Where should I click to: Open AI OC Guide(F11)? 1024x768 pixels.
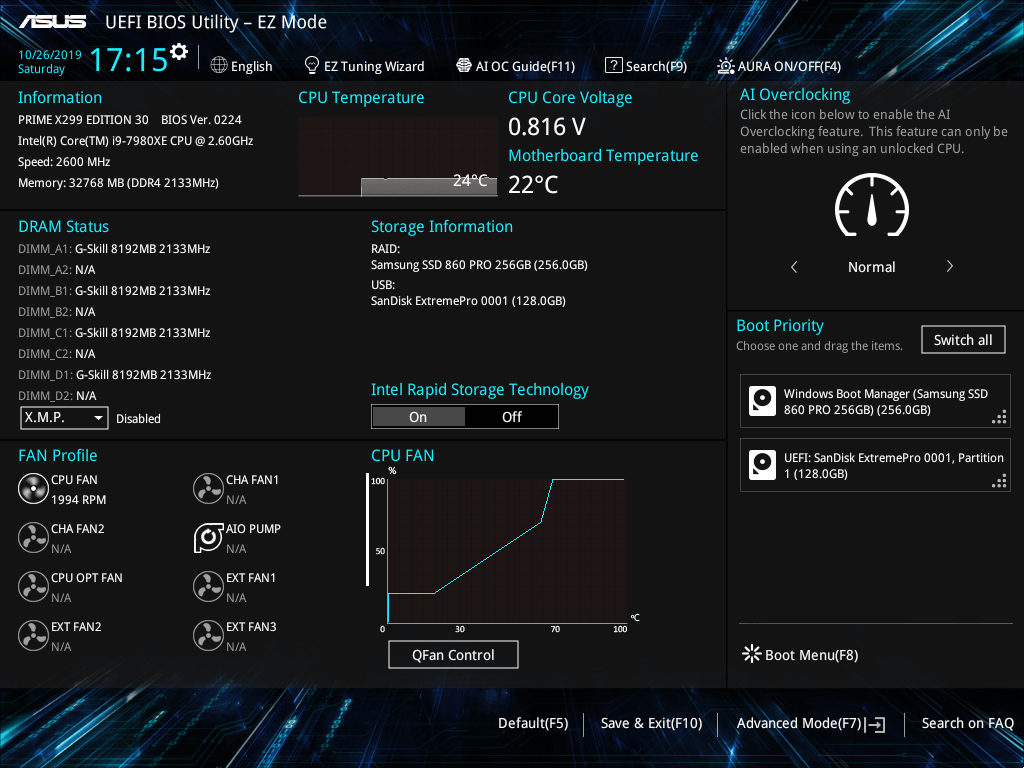(525, 66)
